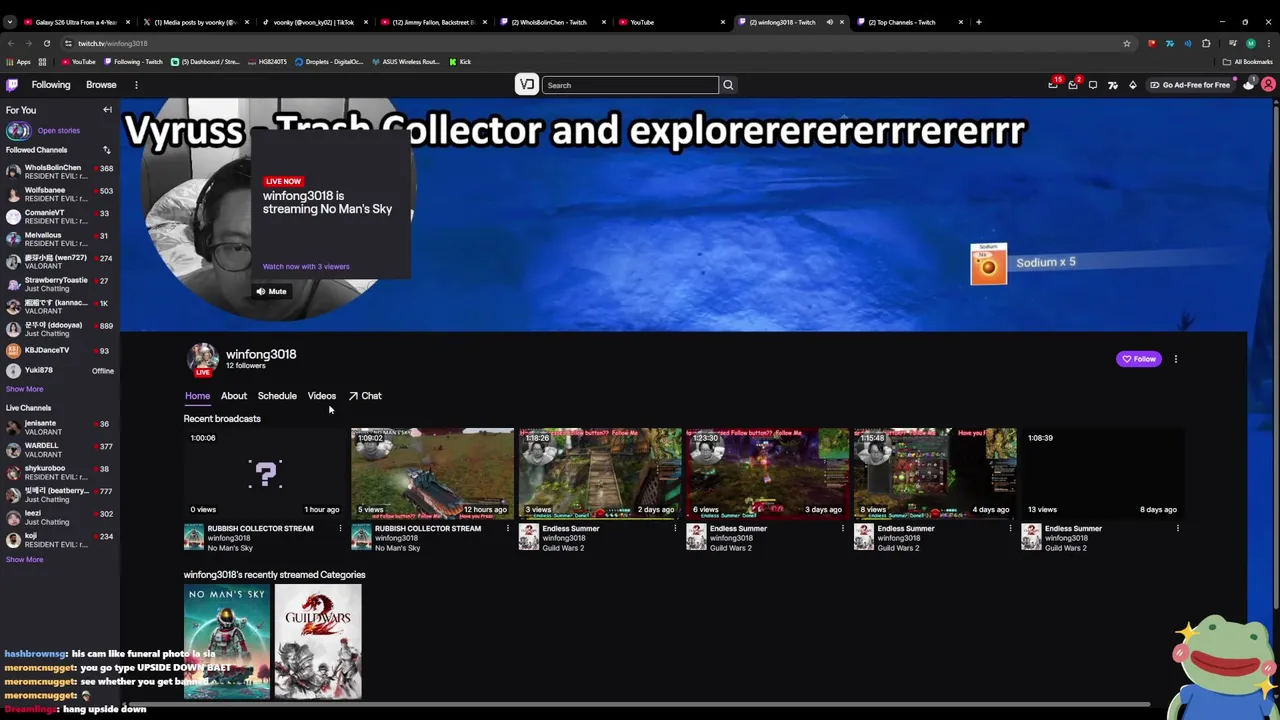Open the three-dot options next to Follow
This screenshot has width=1280, height=720.
coord(1176,359)
